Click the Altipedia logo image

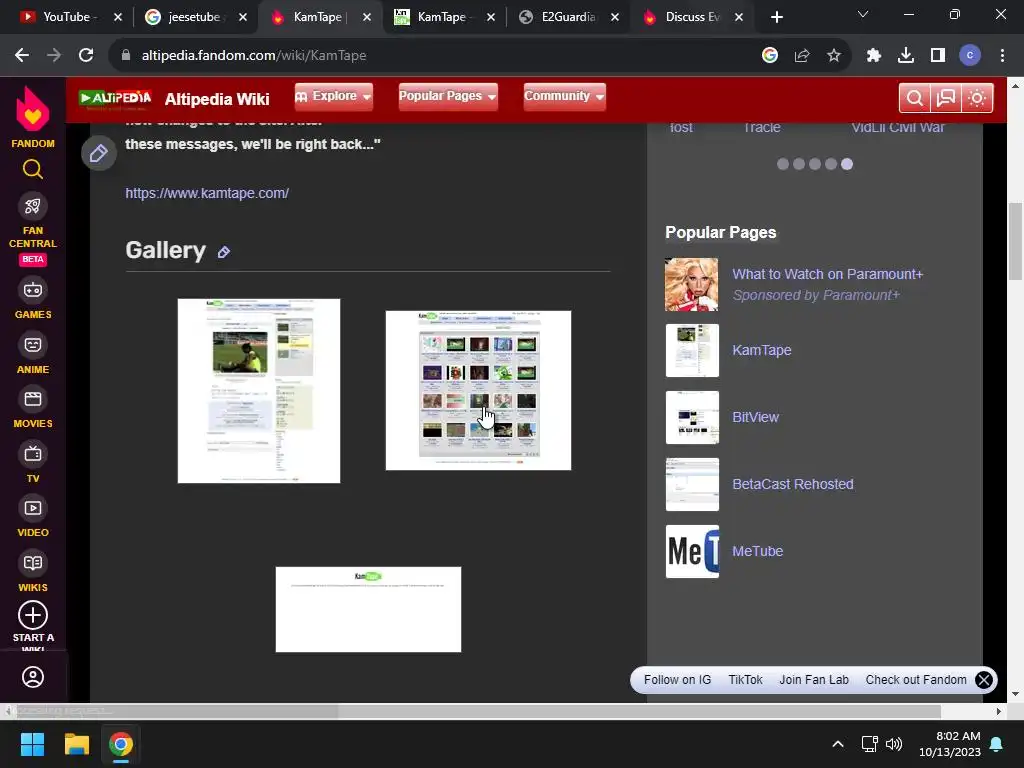[115, 99]
